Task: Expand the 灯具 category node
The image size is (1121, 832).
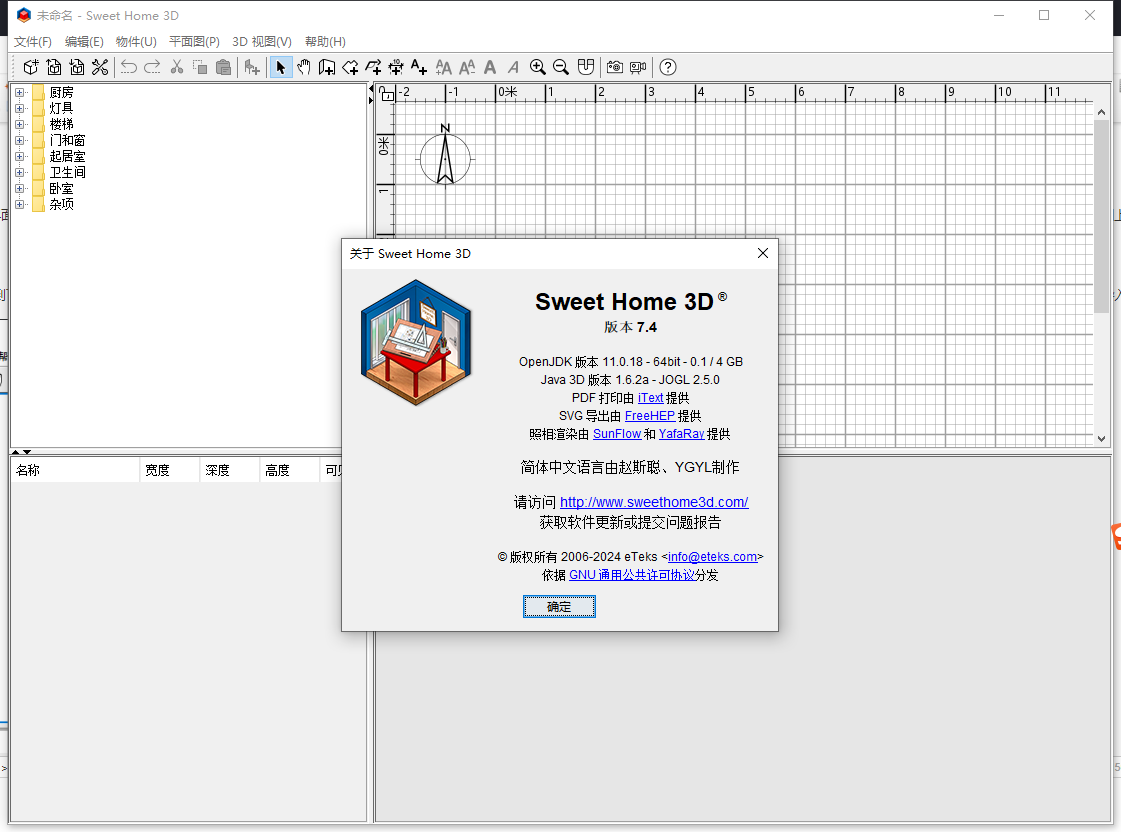Action: [19, 108]
